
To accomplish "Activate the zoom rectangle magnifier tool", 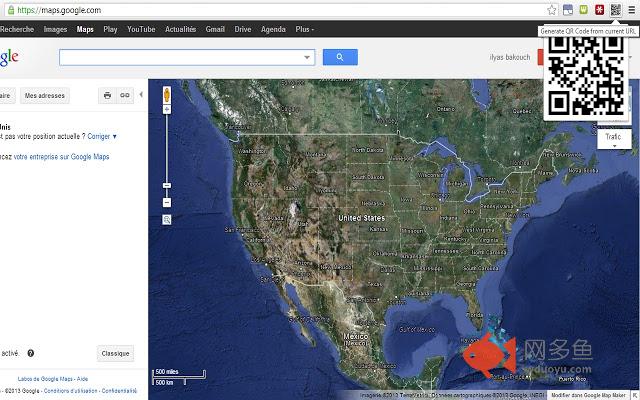I will (x=167, y=220).
